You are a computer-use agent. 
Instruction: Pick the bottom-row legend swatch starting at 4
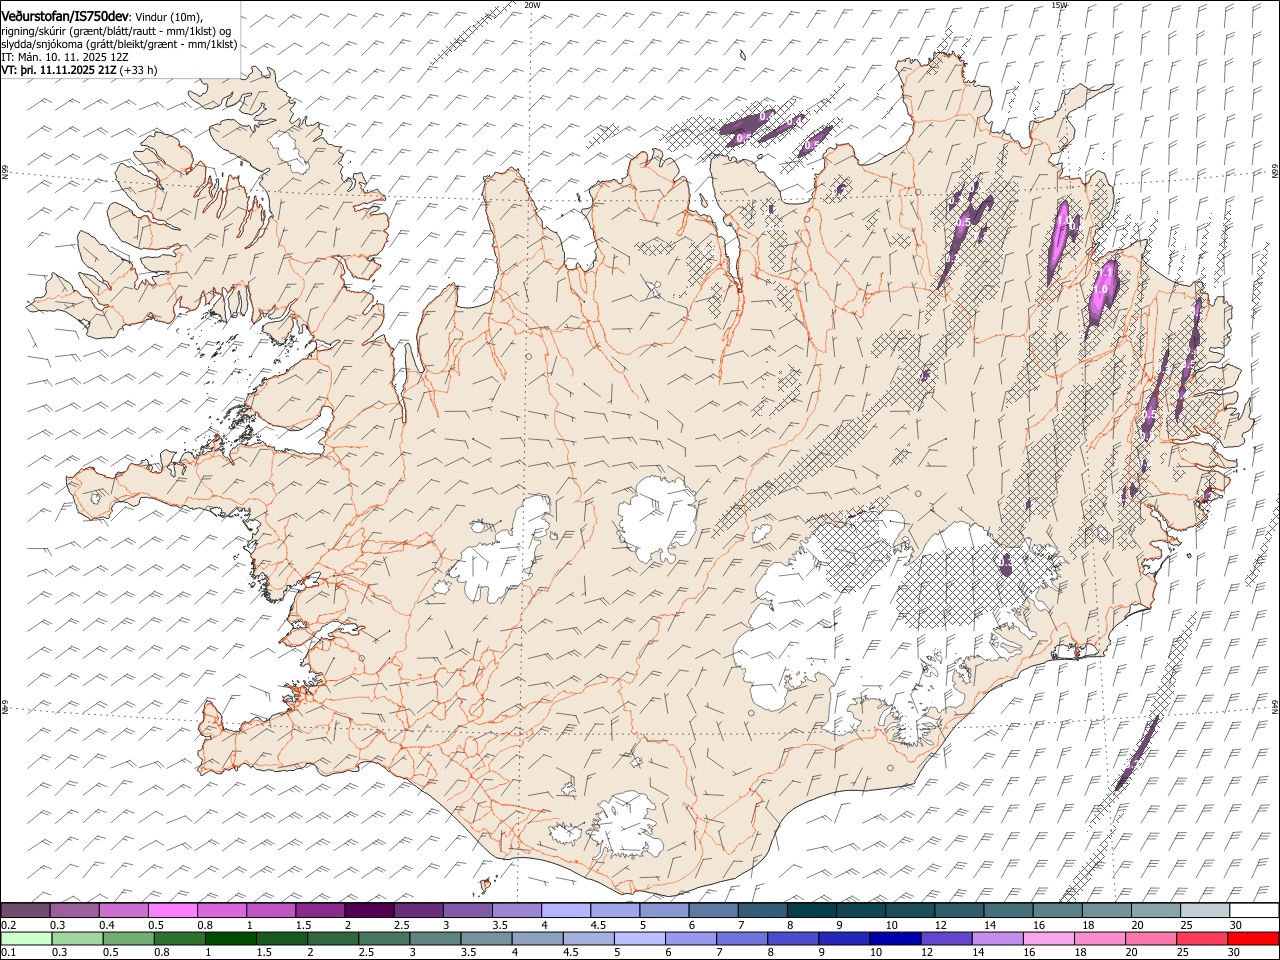(x=537, y=938)
